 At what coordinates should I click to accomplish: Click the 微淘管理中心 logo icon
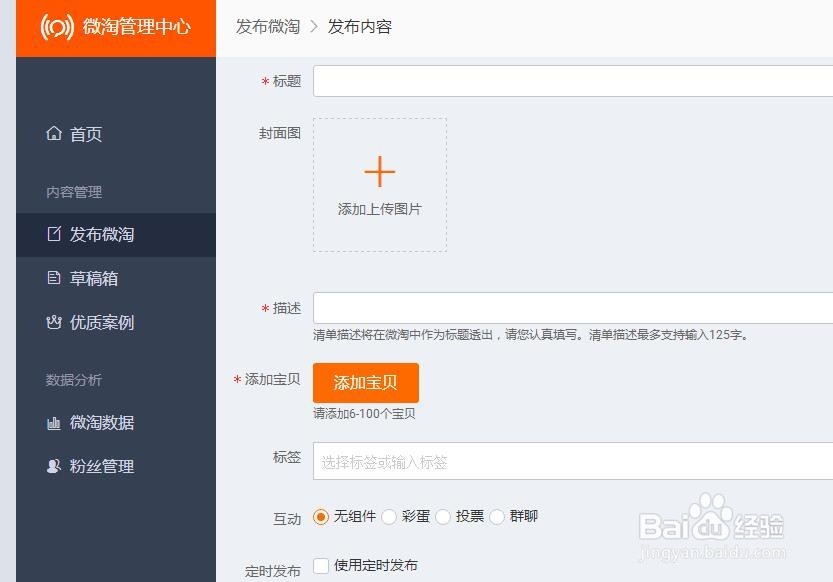(x=57, y=27)
